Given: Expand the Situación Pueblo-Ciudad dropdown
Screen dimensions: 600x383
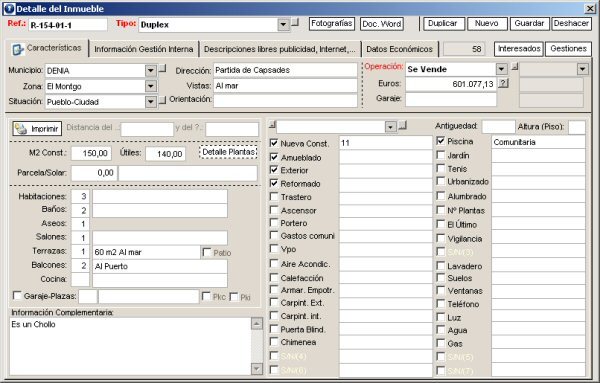Looking at the screenshot, I should (x=151, y=102).
